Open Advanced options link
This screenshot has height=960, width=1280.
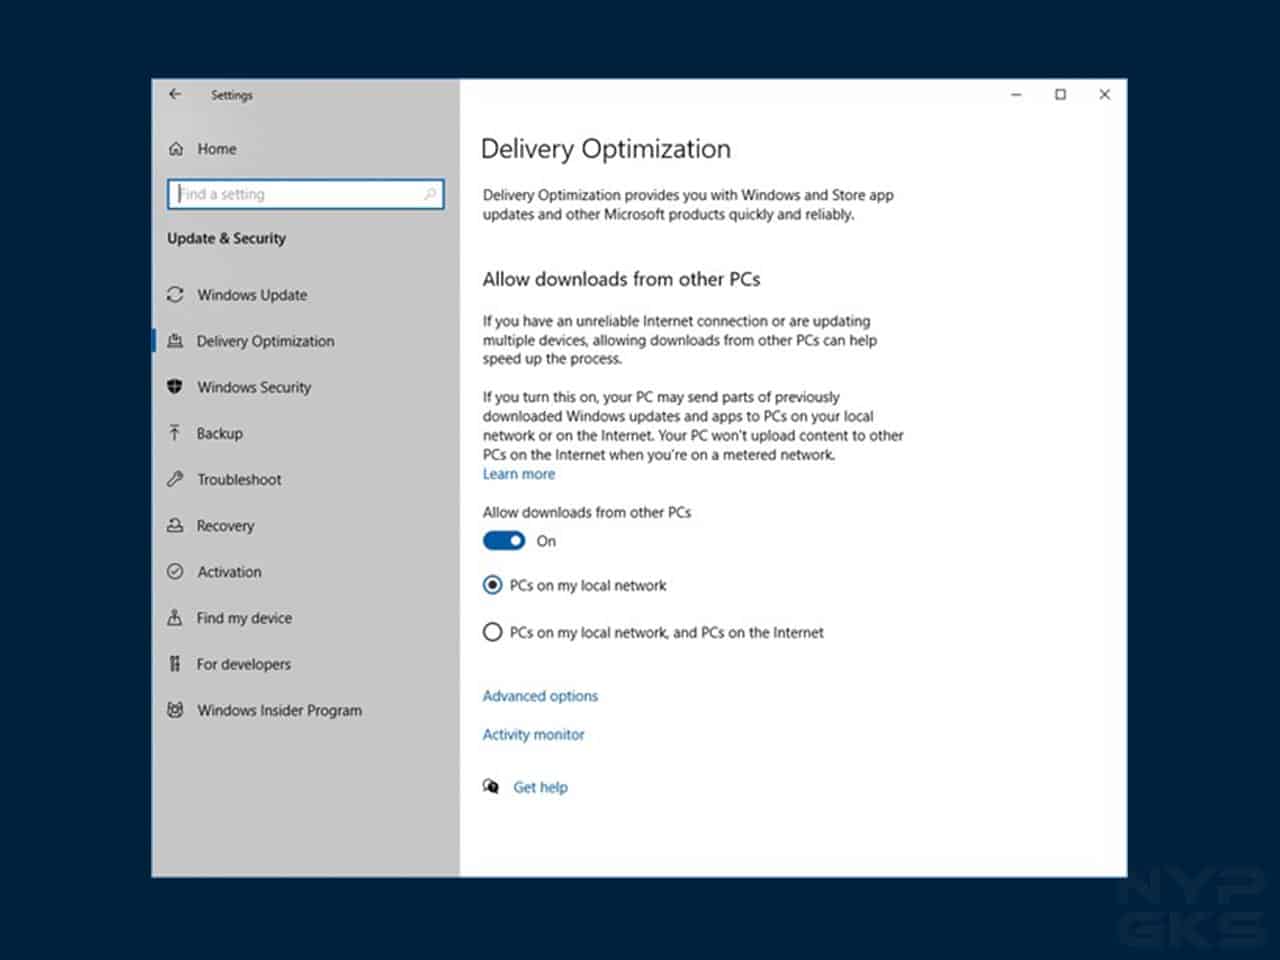[x=540, y=696]
